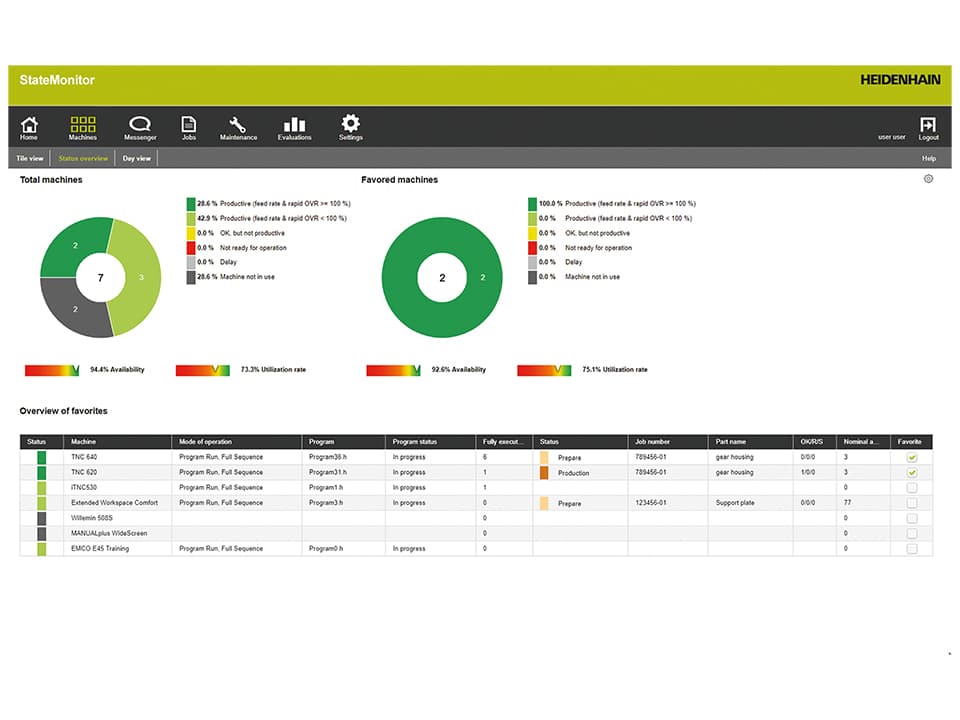Click the Logout icon
The image size is (960, 720).
point(928,126)
